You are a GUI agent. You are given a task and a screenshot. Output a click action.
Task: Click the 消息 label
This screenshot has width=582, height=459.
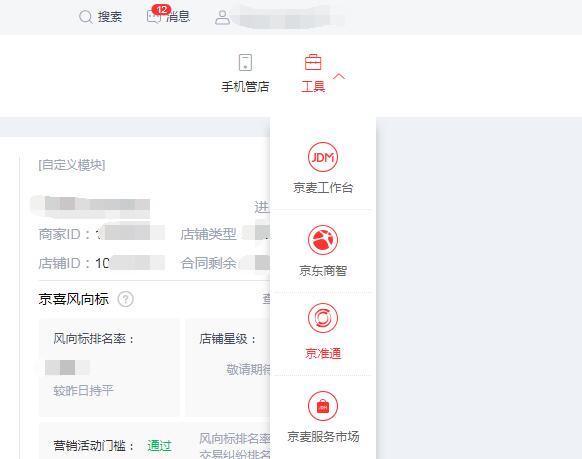(x=179, y=17)
